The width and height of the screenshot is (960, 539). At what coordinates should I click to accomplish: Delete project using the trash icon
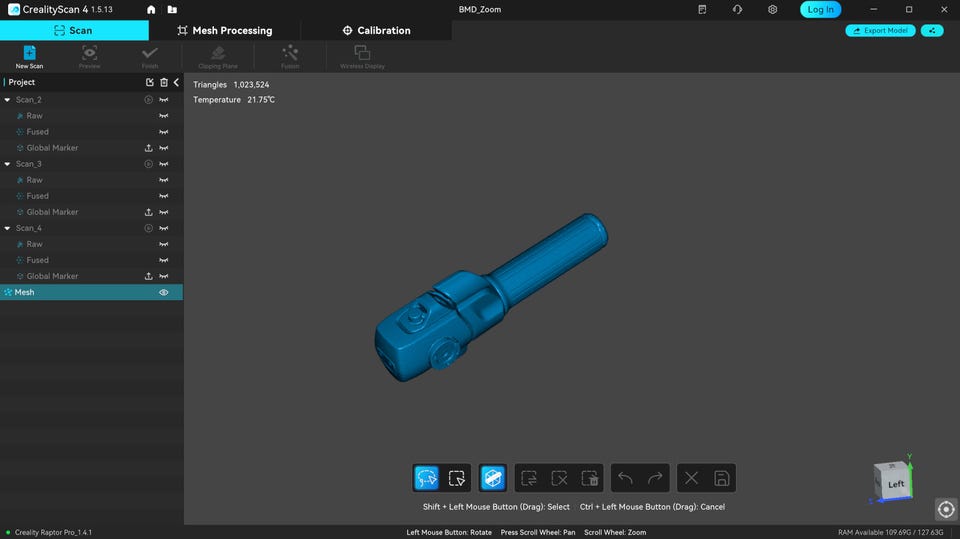pyautogui.click(x=164, y=82)
